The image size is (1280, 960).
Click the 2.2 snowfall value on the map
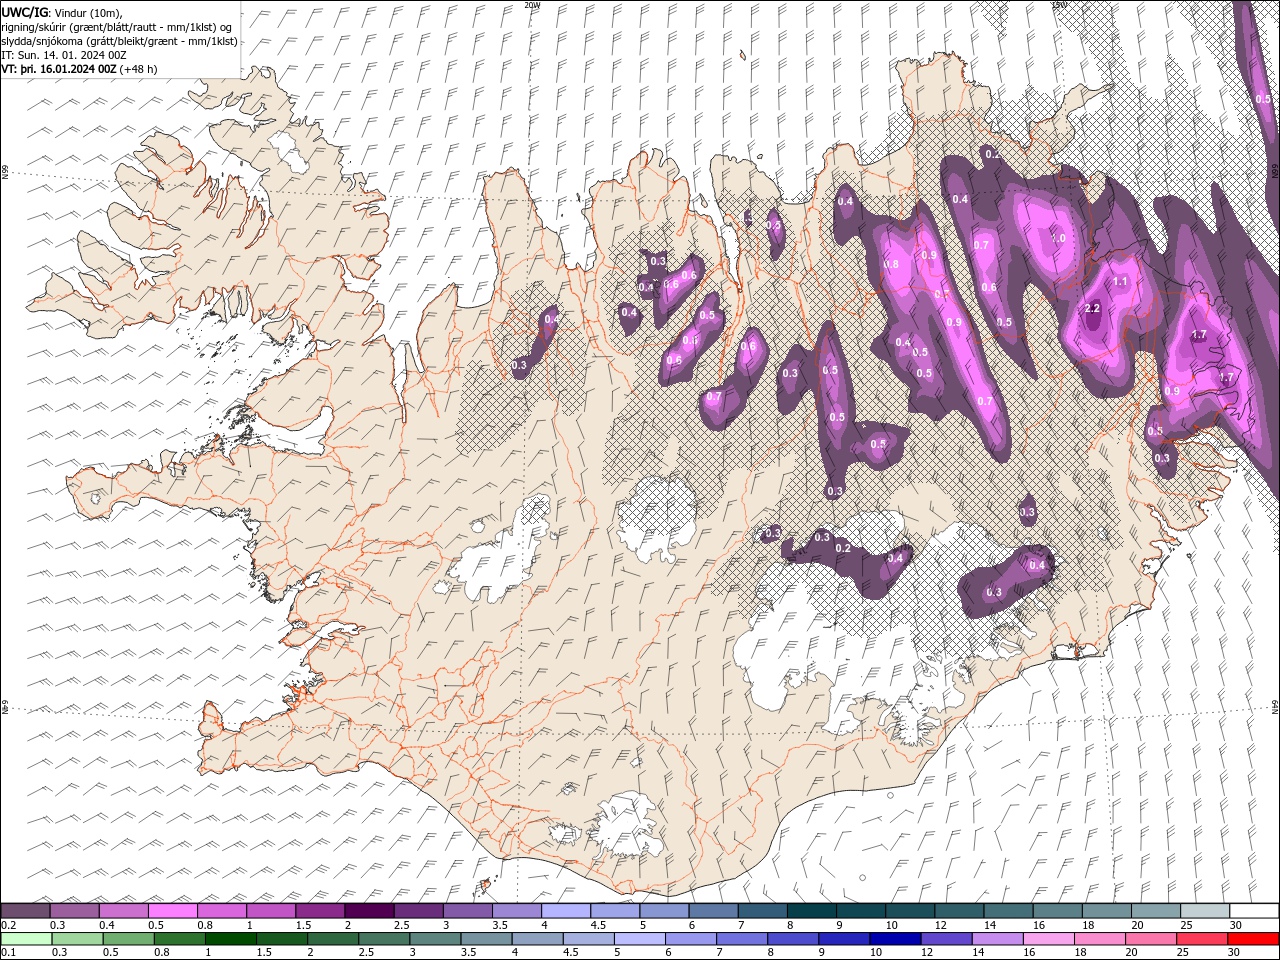[1092, 308]
